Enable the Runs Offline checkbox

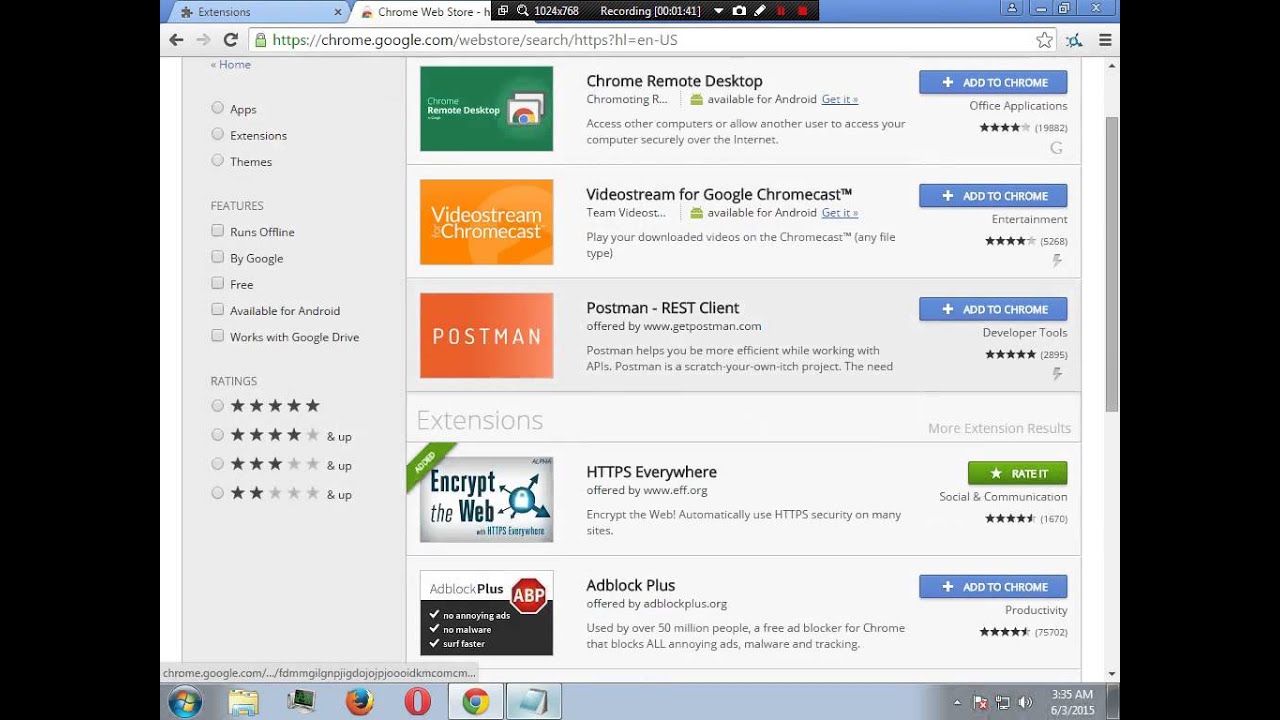click(217, 230)
